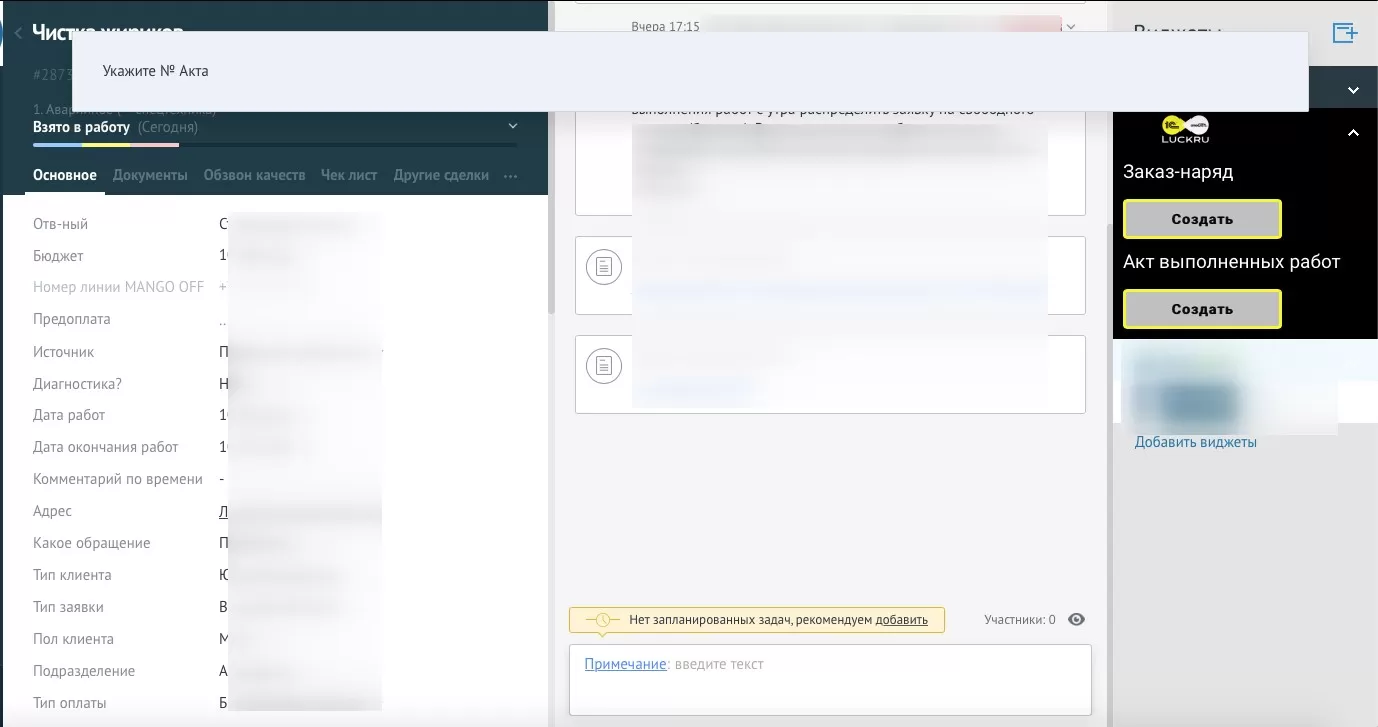The width and height of the screenshot is (1378, 727).
Task: Click the 1C LUCKRU widget logo
Action: tap(1185, 128)
